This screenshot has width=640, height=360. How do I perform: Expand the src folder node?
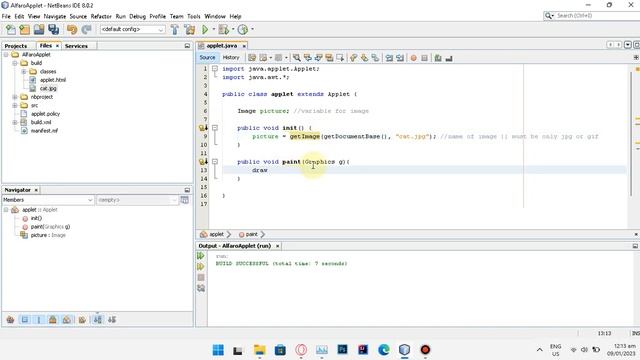(15, 105)
